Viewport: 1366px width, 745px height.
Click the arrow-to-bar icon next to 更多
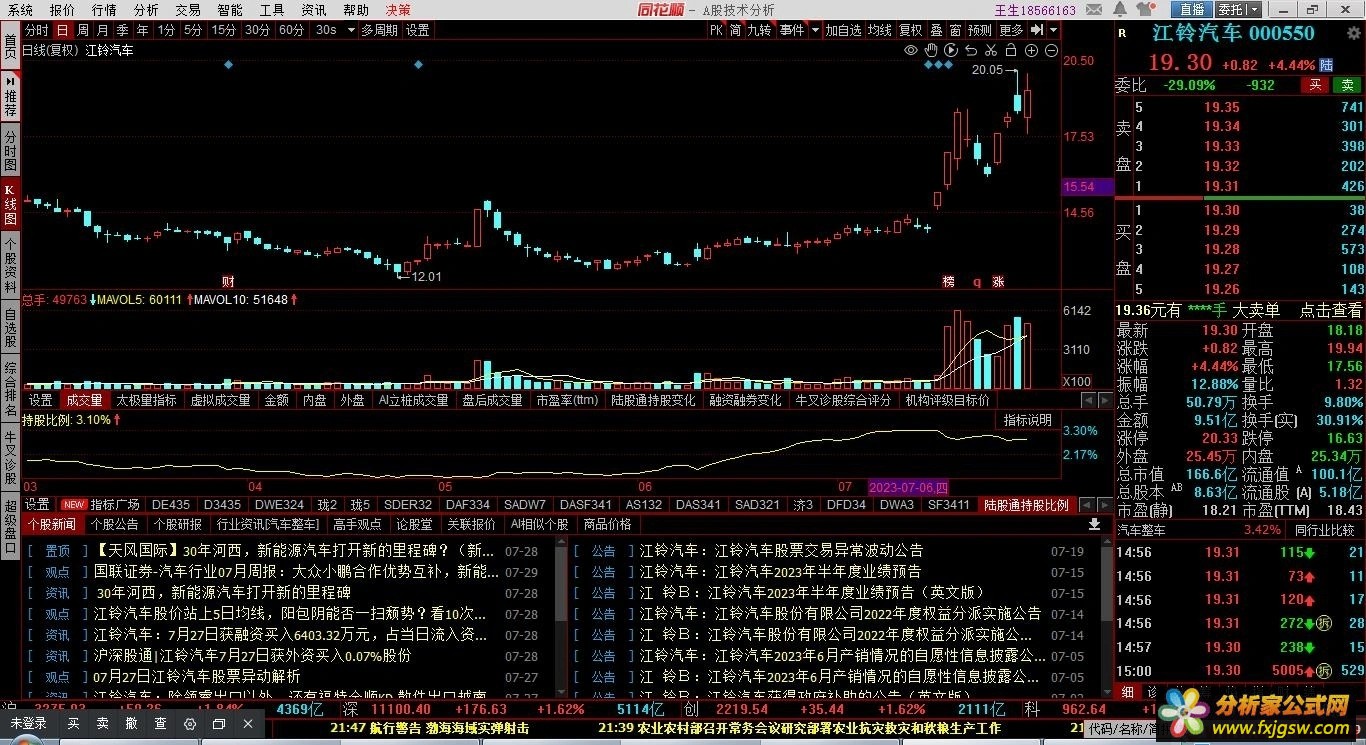pyautogui.click(x=1037, y=30)
